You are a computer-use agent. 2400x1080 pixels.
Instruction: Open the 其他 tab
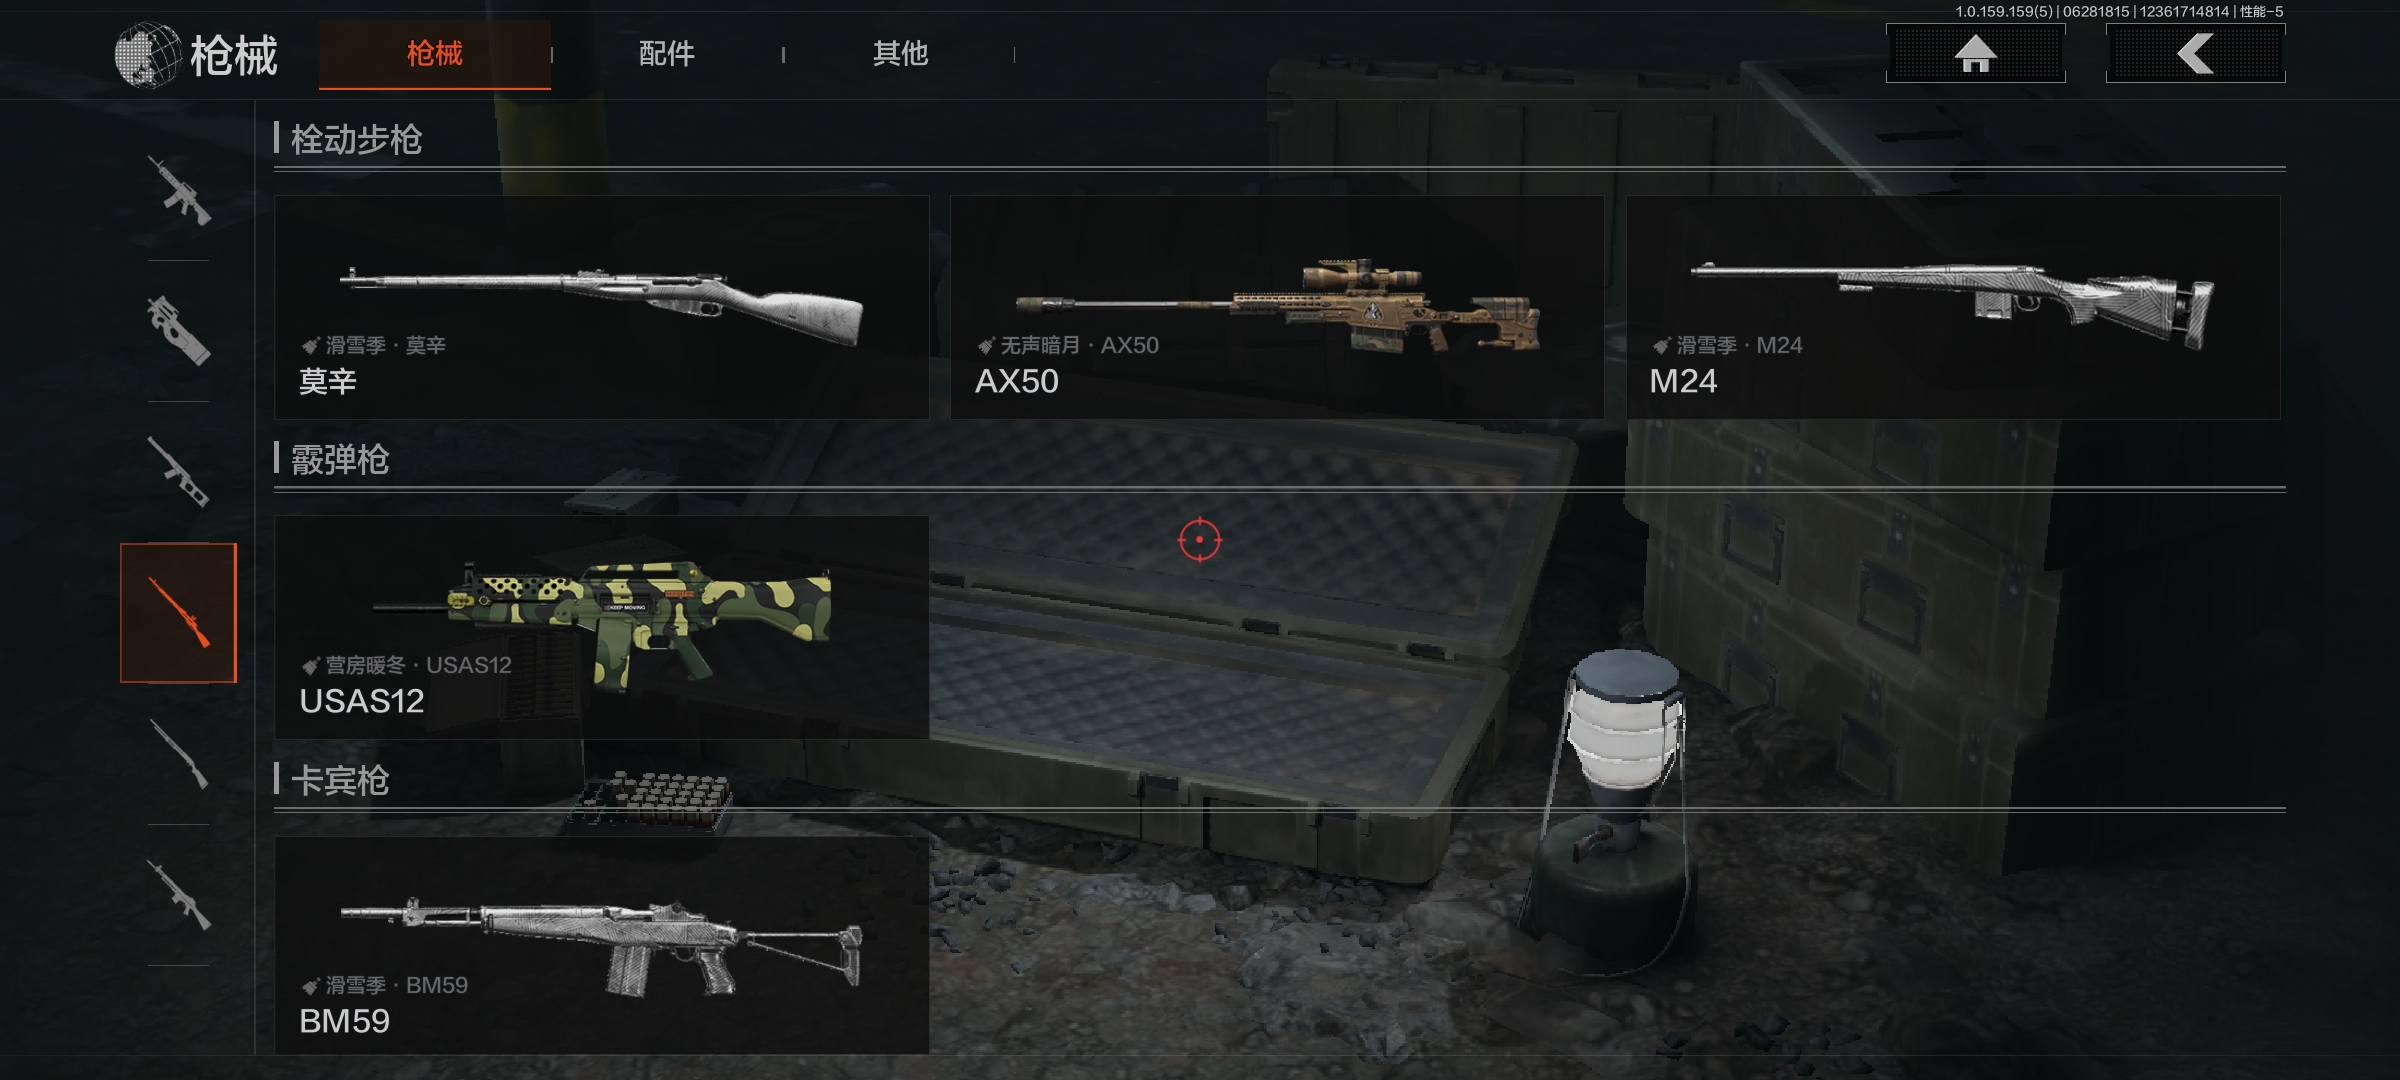click(900, 54)
